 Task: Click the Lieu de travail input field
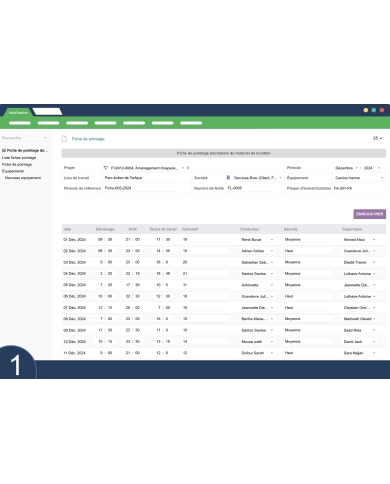(x=139, y=178)
